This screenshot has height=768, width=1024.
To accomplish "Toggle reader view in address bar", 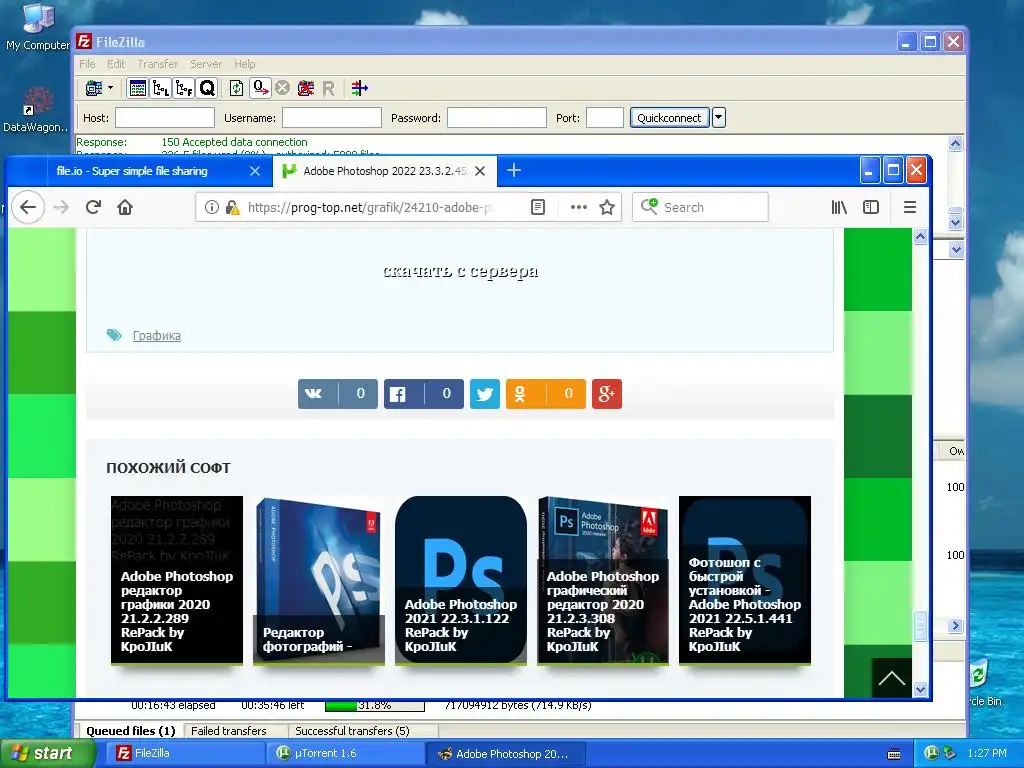I will [x=537, y=207].
